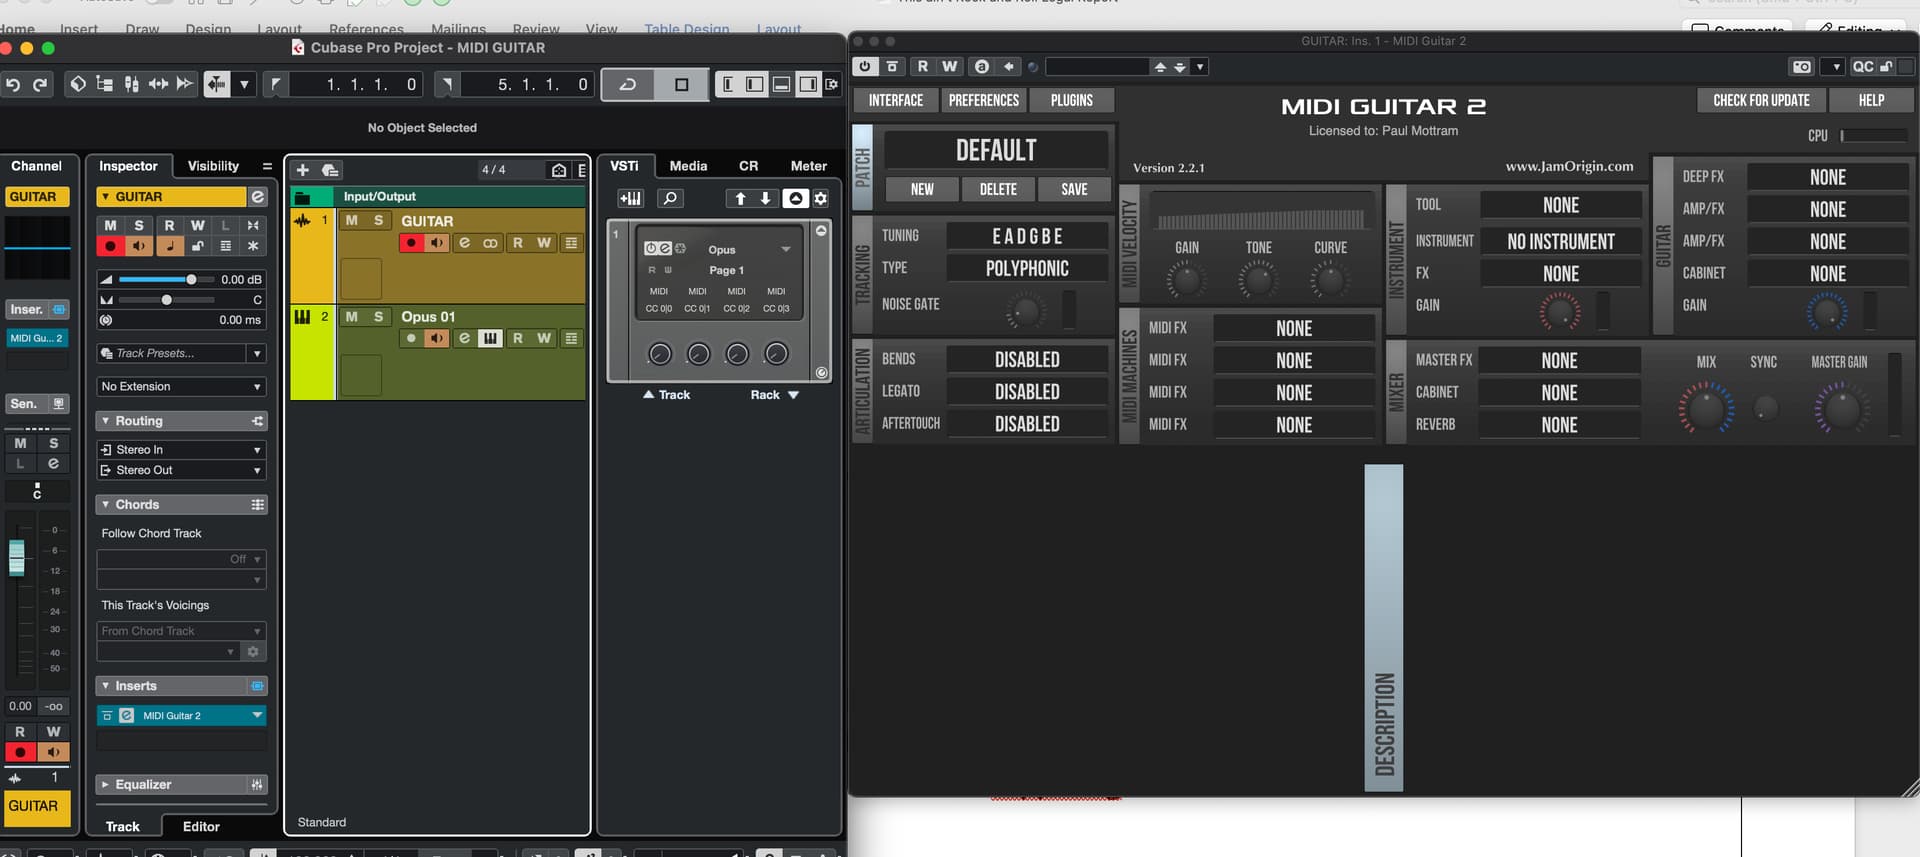Click the GUITAR track lane menu icon

point(571,243)
